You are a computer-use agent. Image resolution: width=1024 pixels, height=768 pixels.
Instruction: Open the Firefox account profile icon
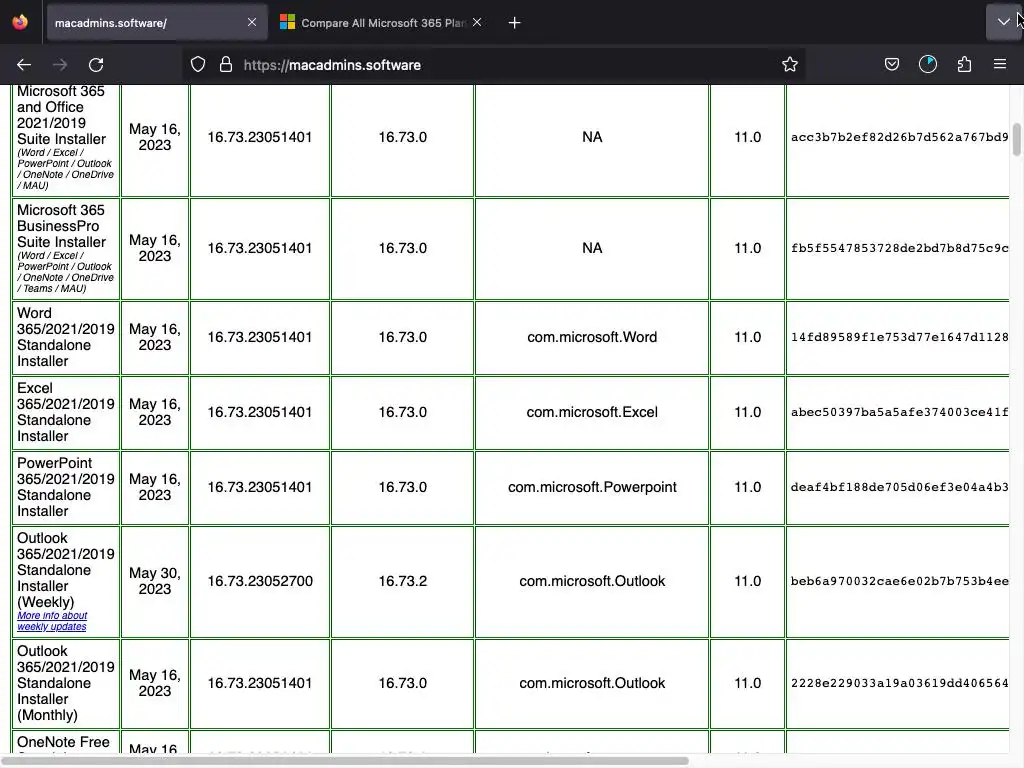click(928, 64)
